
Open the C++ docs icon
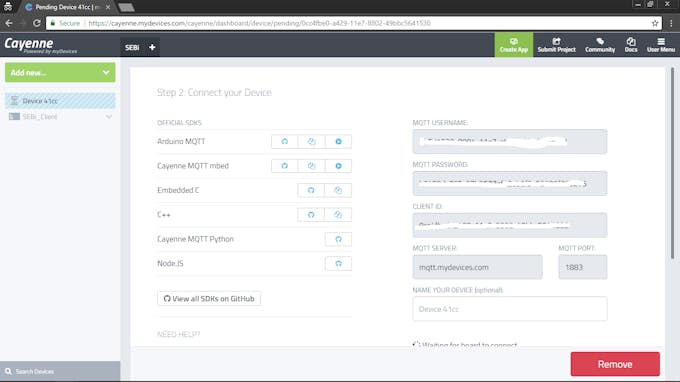[338, 215]
